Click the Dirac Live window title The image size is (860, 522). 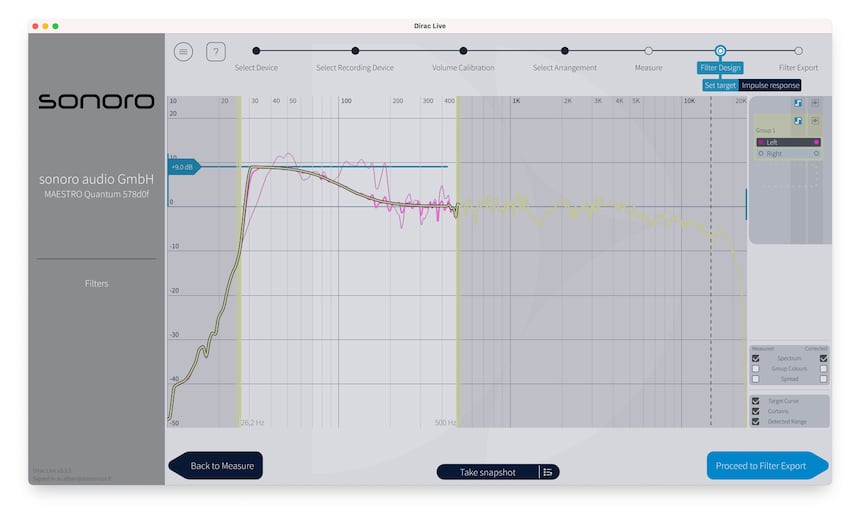tap(430, 26)
